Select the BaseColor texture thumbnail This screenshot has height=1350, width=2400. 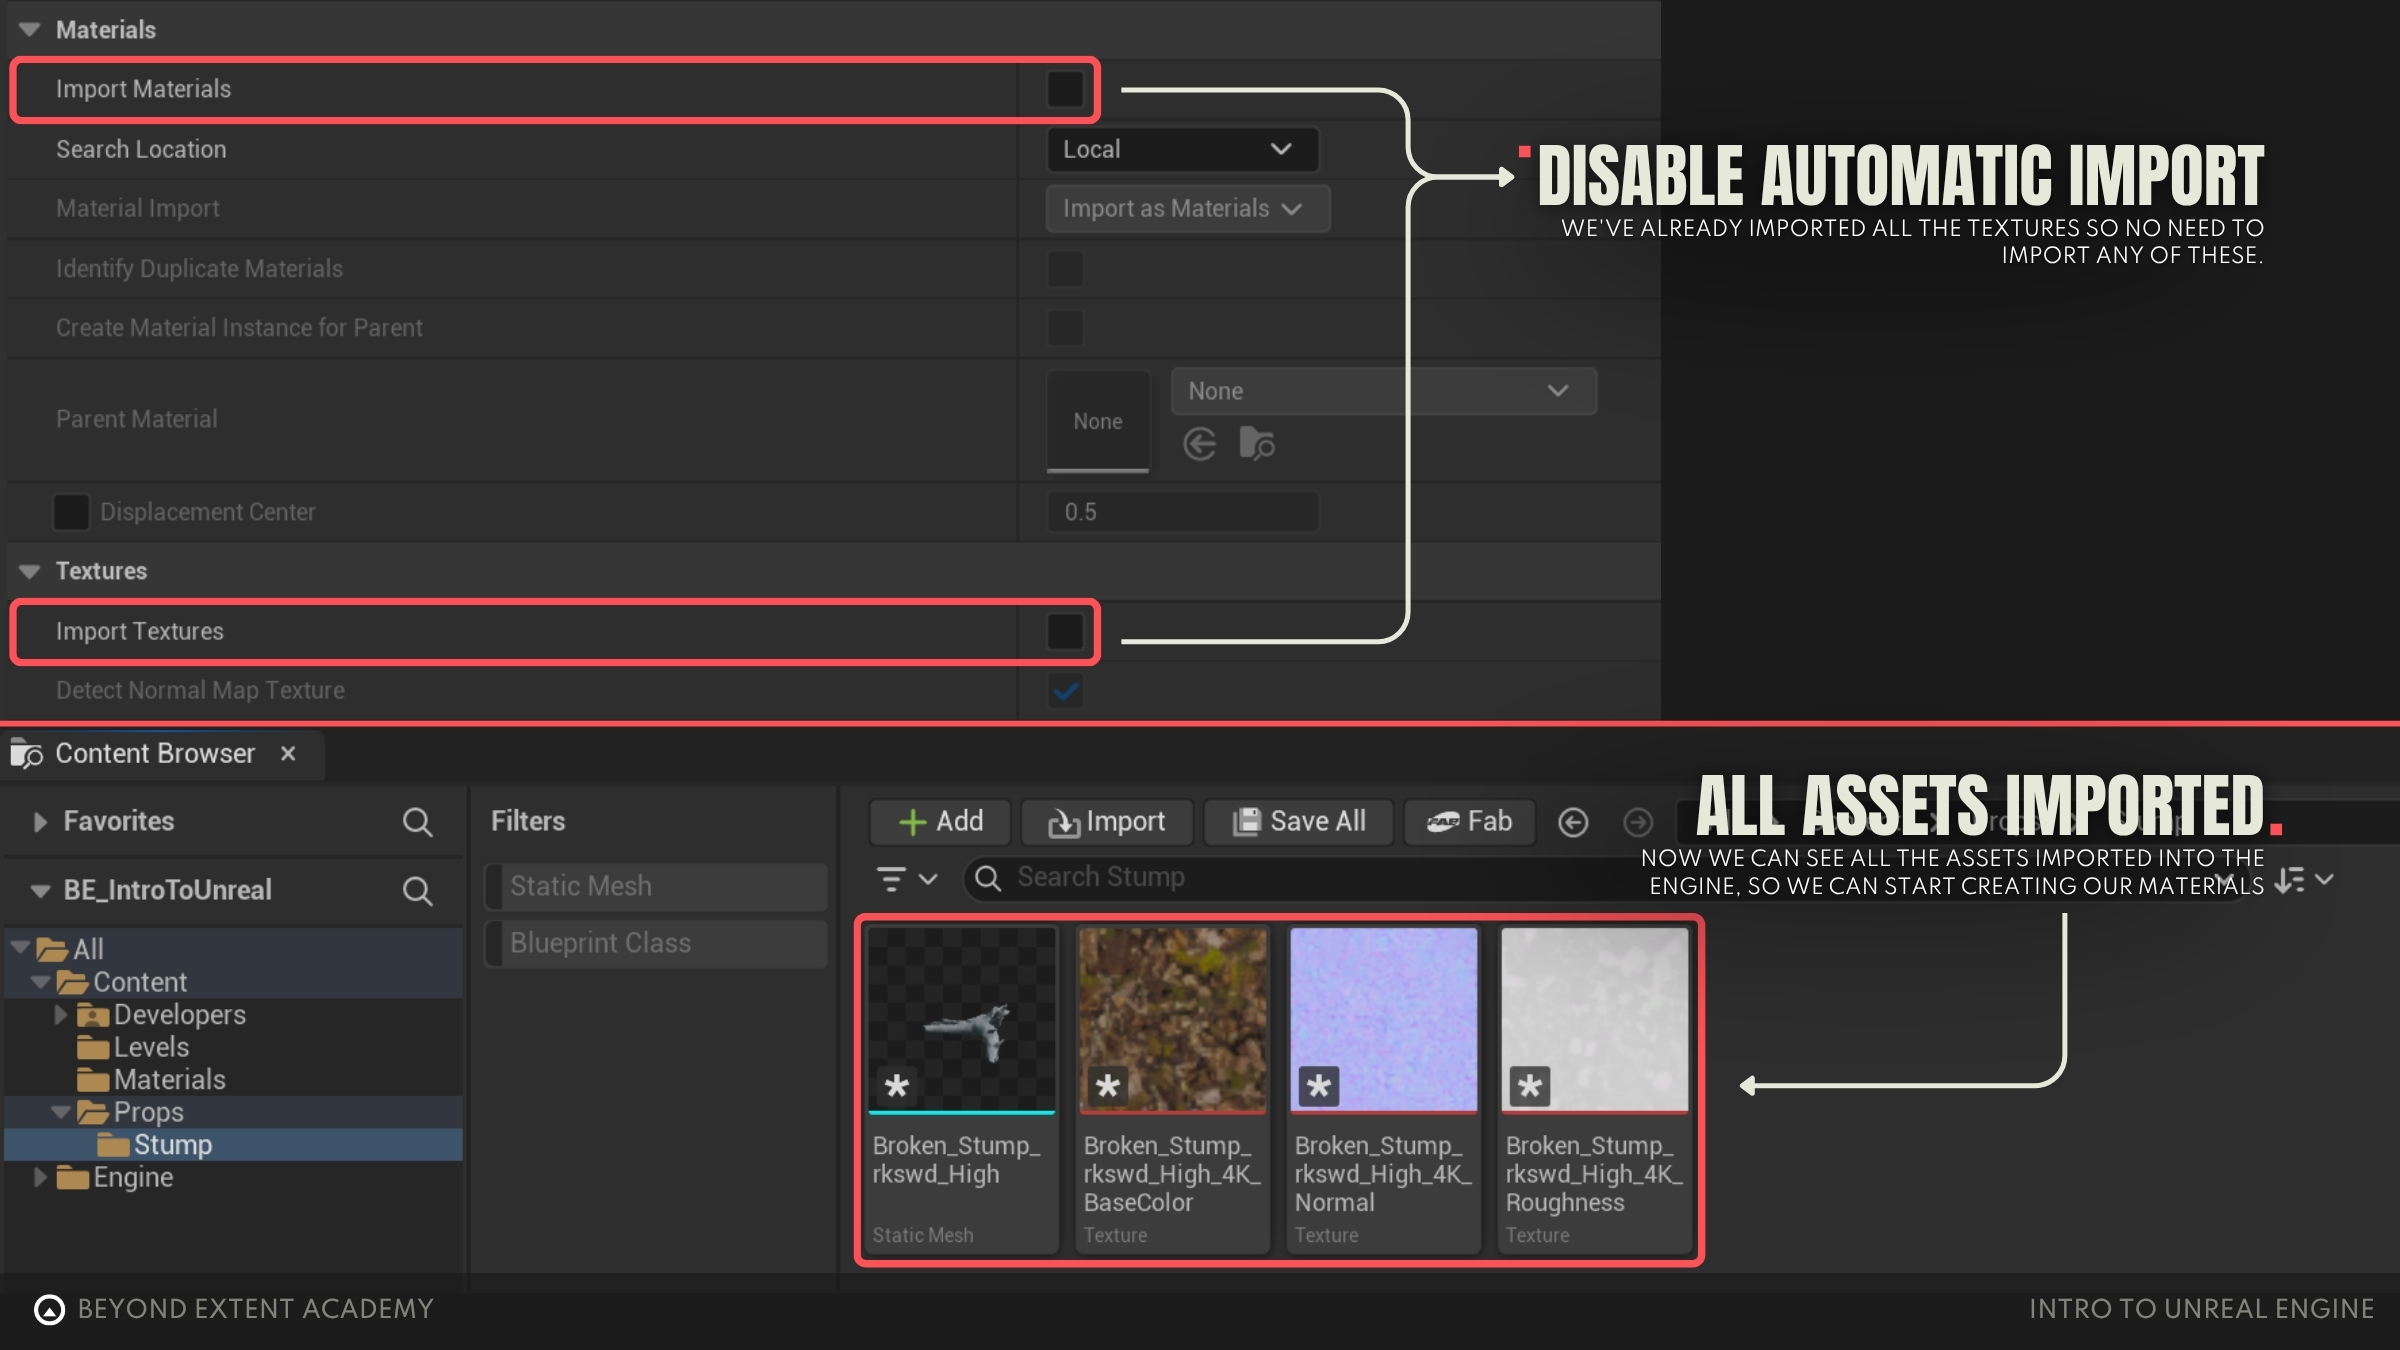click(1172, 1020)
